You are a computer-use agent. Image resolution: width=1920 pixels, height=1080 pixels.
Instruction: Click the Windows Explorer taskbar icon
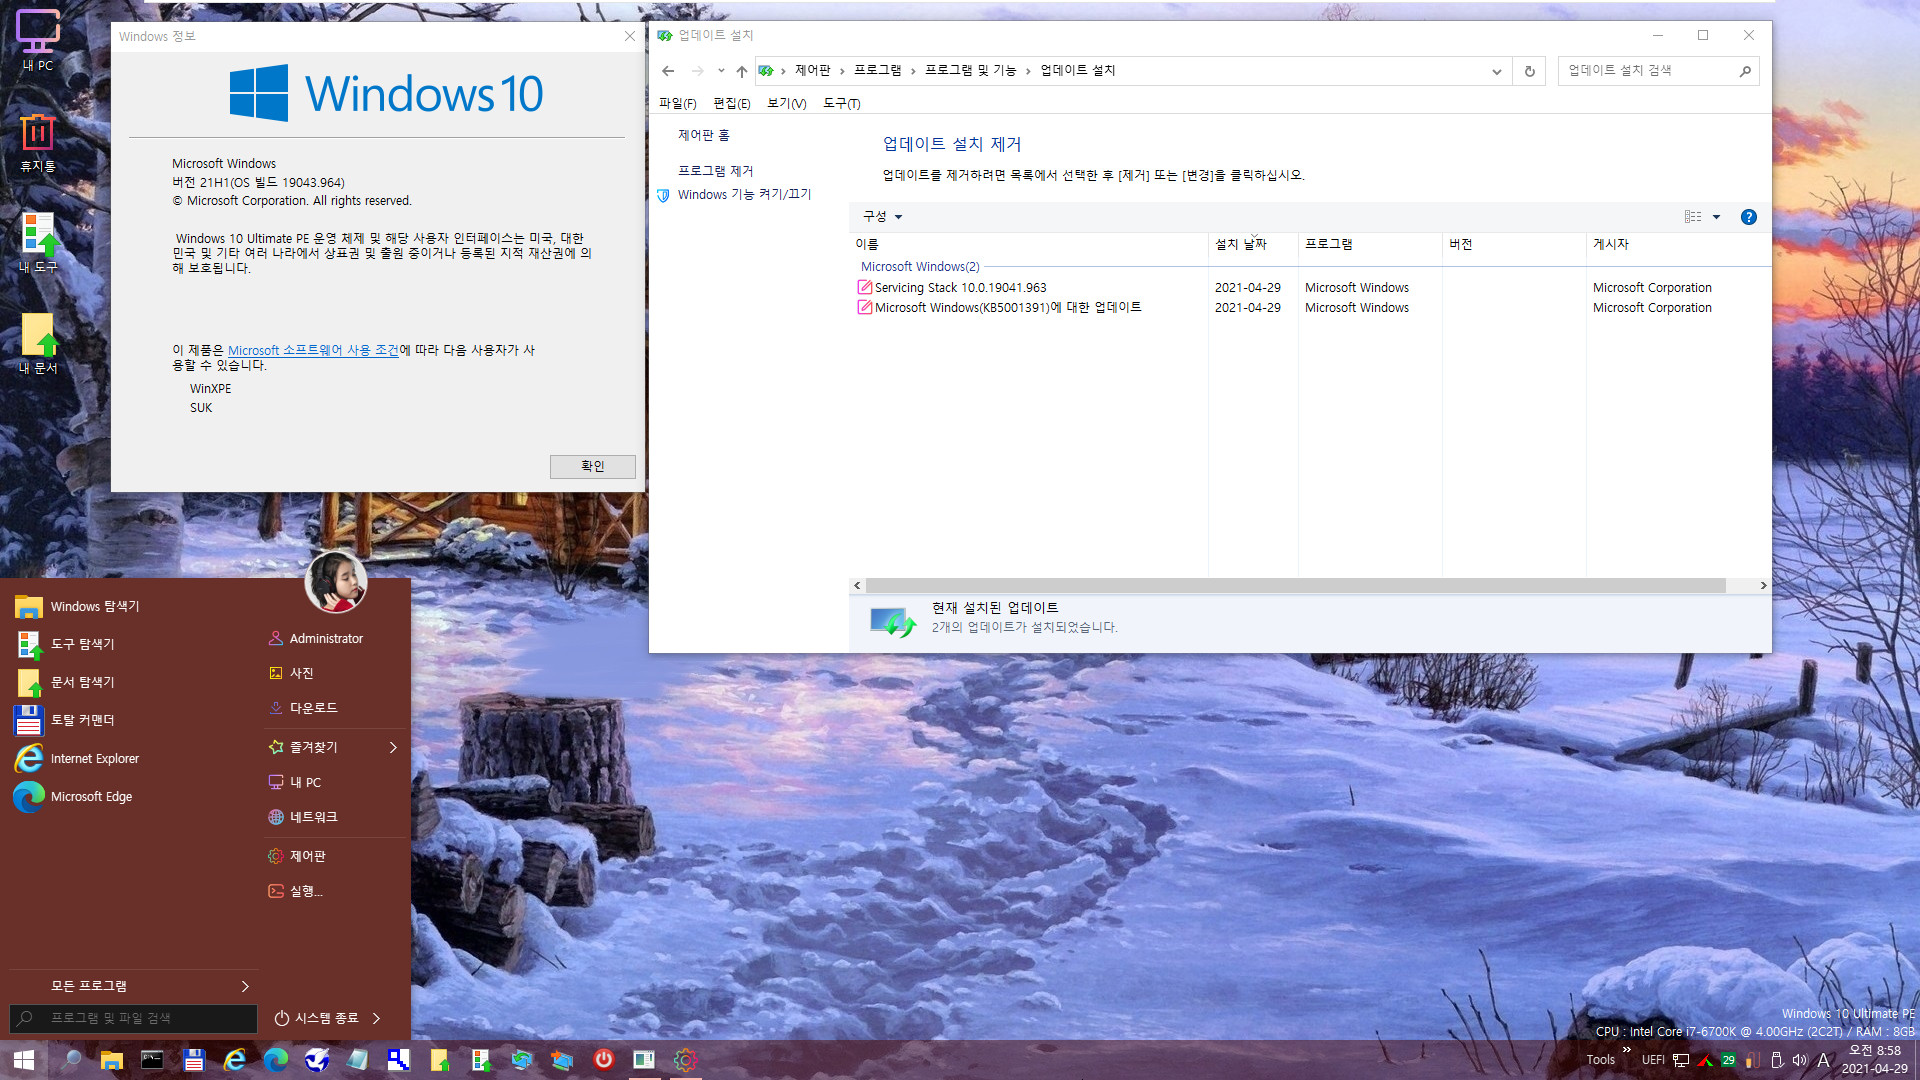(109, 1059)
